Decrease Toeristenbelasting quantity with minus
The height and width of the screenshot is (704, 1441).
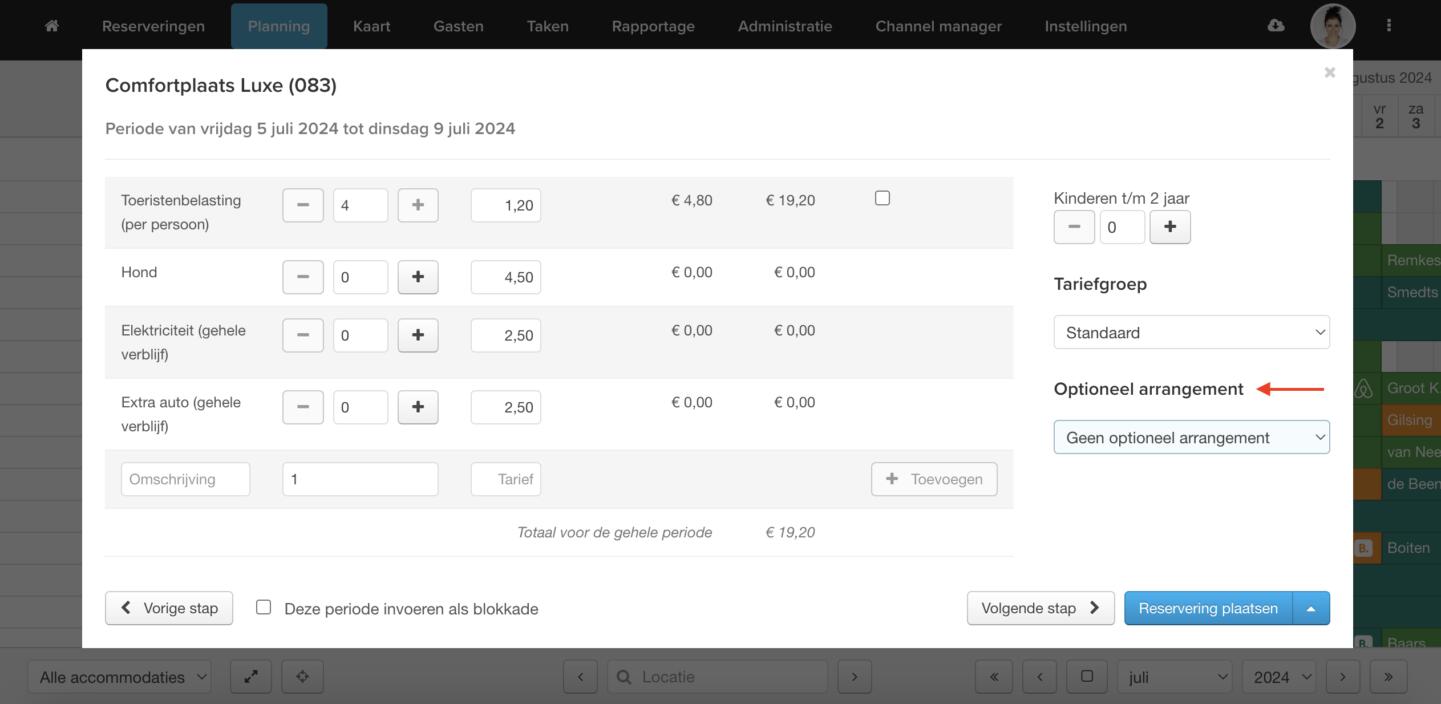pos(303,205)
